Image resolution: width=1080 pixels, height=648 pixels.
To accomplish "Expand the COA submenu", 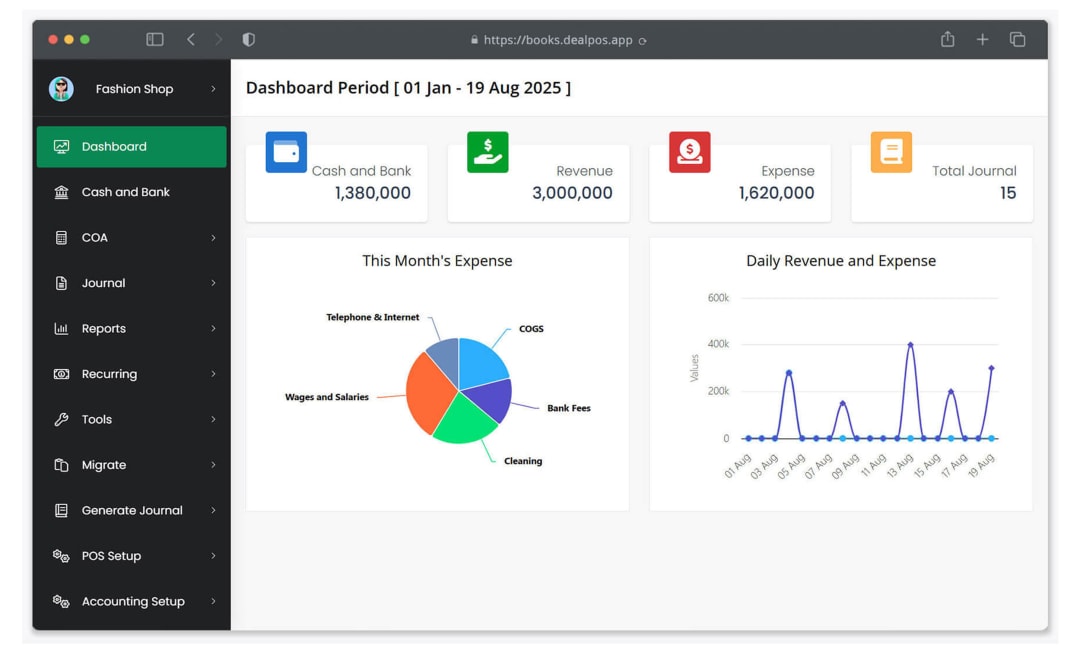I will click(213, 238).
